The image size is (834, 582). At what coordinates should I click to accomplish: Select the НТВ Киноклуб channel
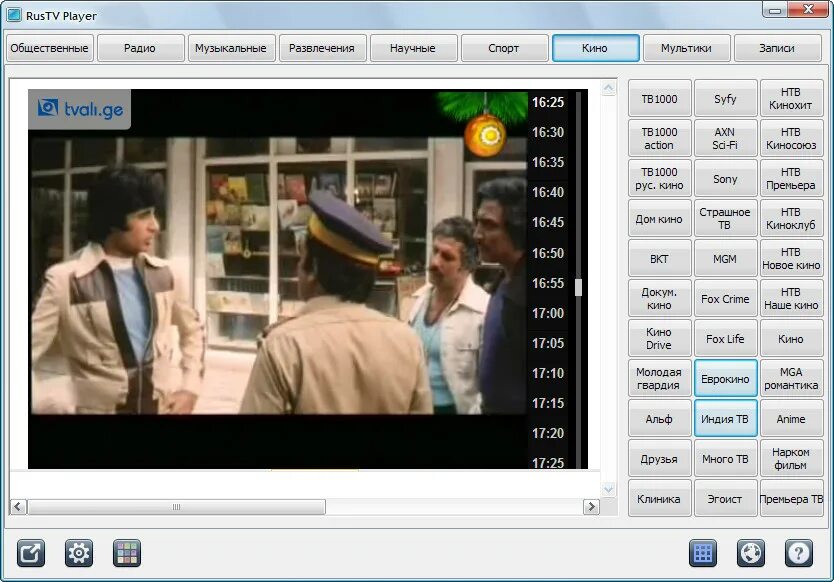tap(791, 219)
